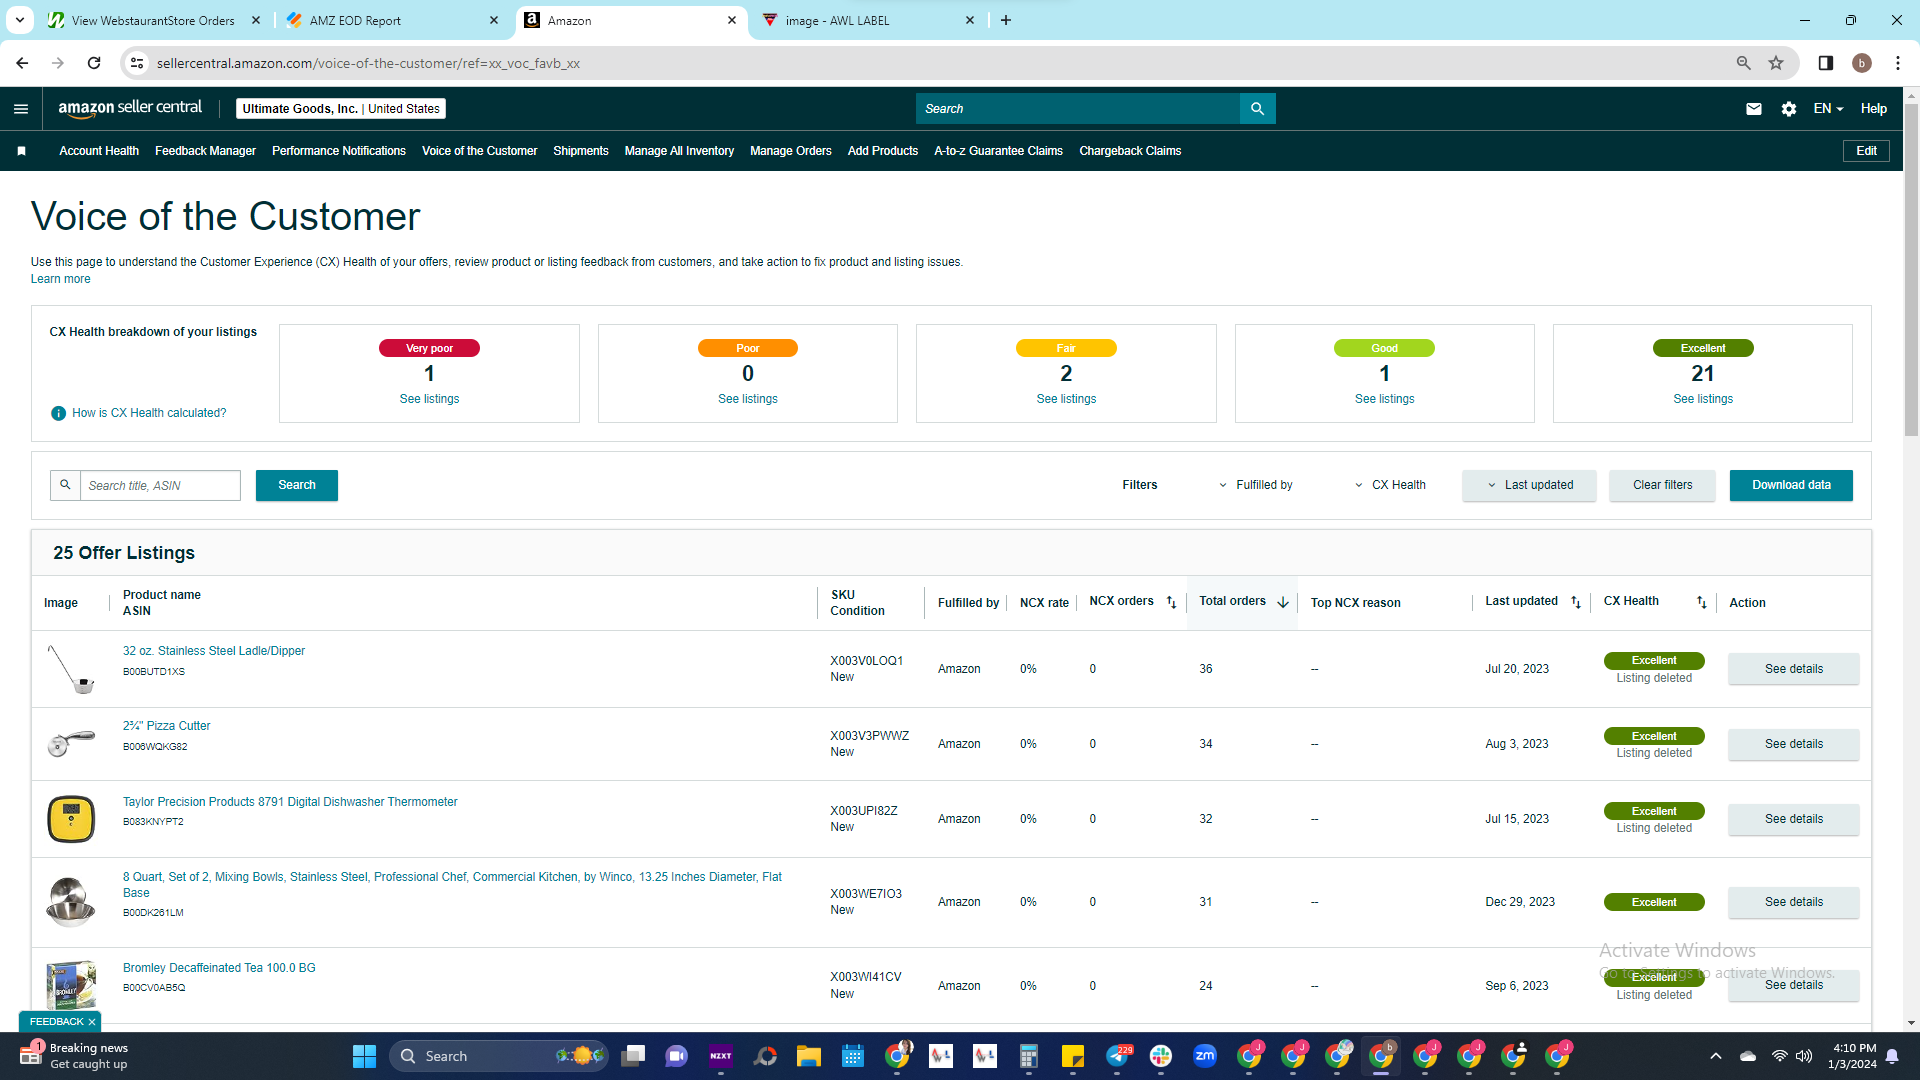Click the Help link in the header

click(x=1874, y=109)
